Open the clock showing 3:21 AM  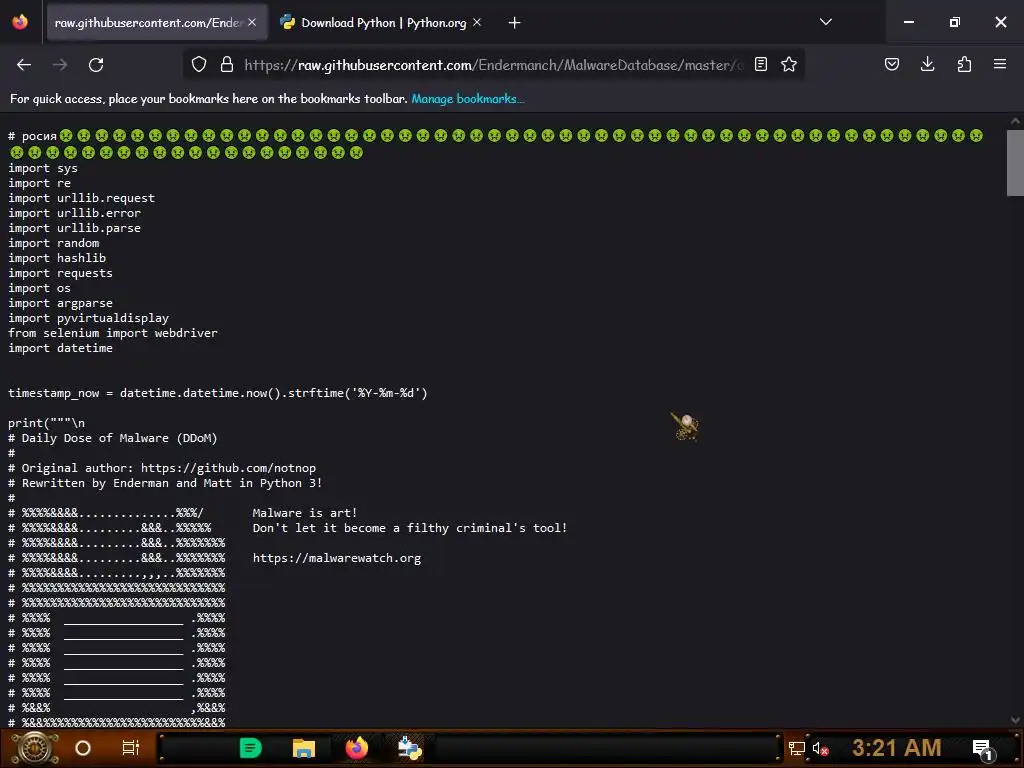pyautogui.click(x=897, y=747)
